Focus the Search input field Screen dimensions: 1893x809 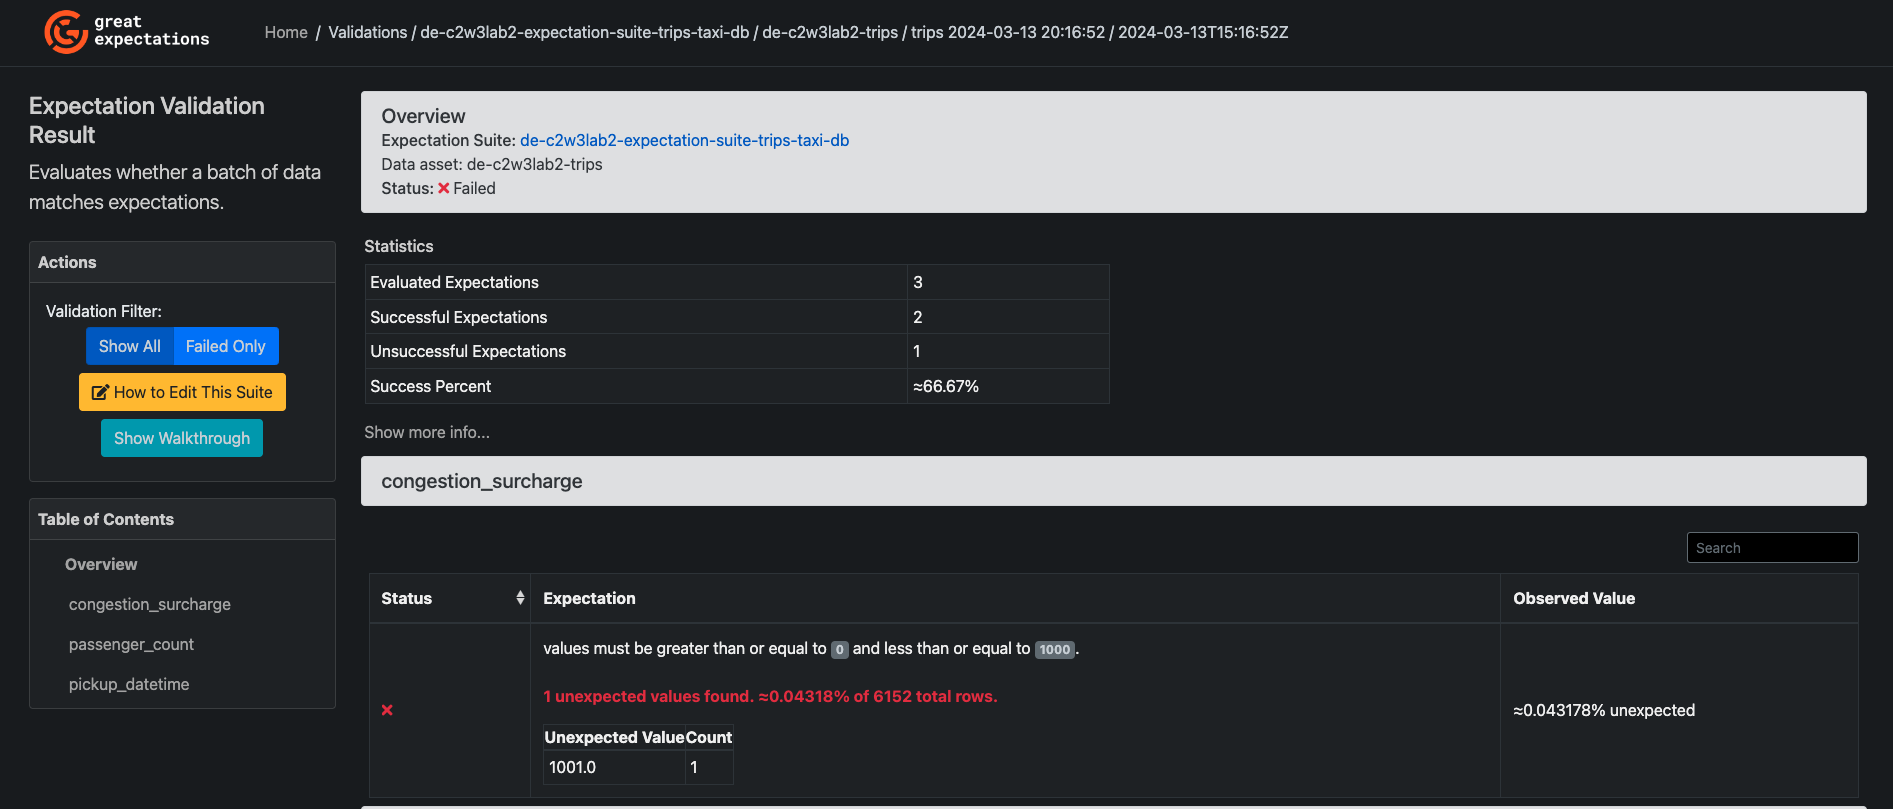(1772, 548)
